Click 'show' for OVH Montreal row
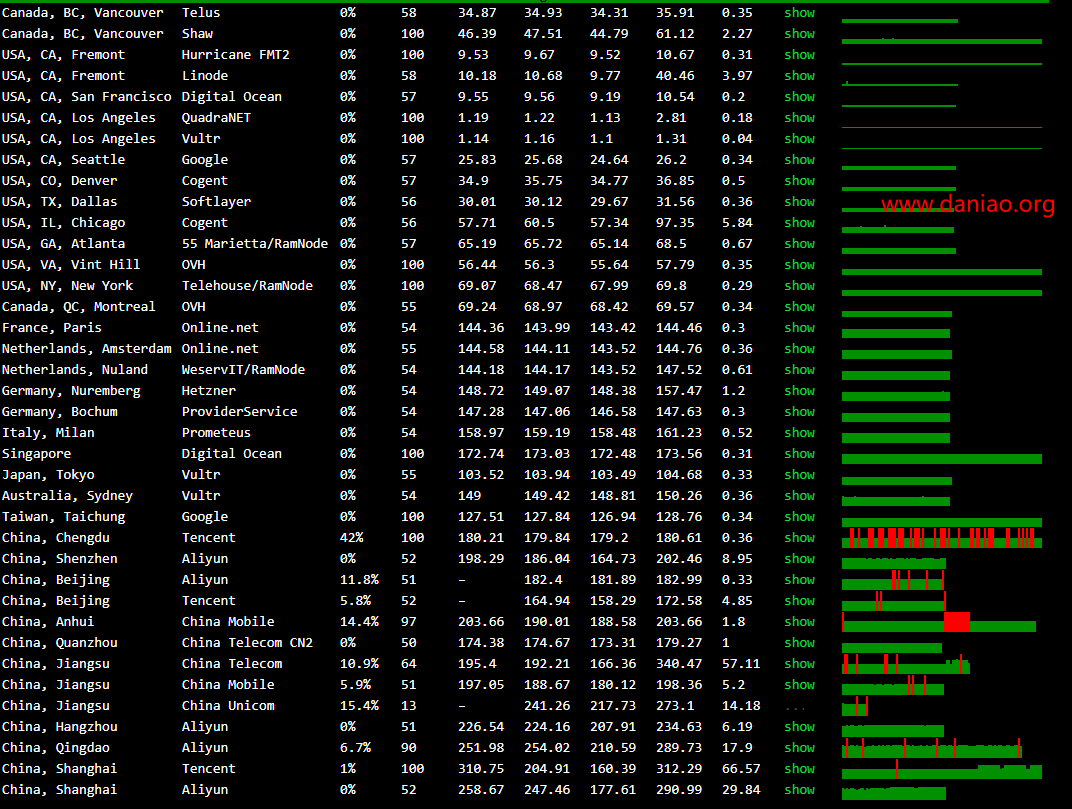Screen dimensions: 1072x809 pyautogui.click(x=799, y=306)
